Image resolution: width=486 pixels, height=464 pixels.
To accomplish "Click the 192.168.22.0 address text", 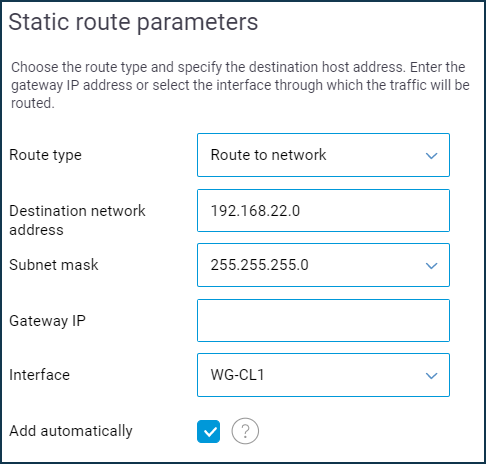I will (x=255, y=211).
